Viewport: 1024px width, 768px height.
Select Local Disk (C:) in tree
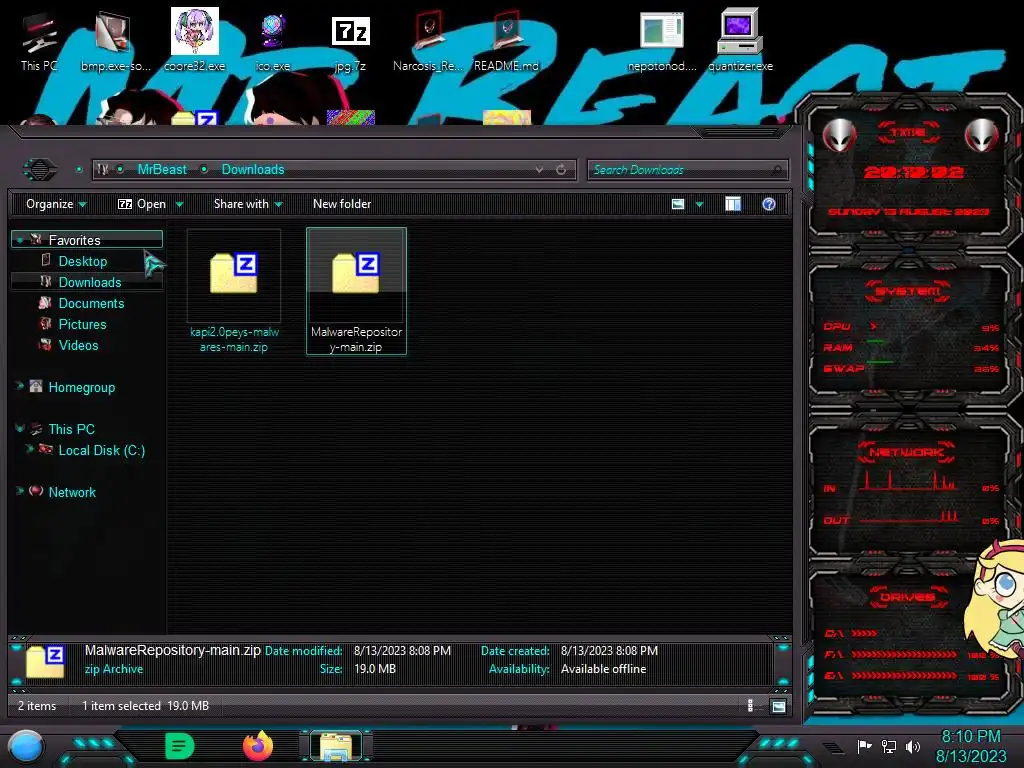click(102, 450)
